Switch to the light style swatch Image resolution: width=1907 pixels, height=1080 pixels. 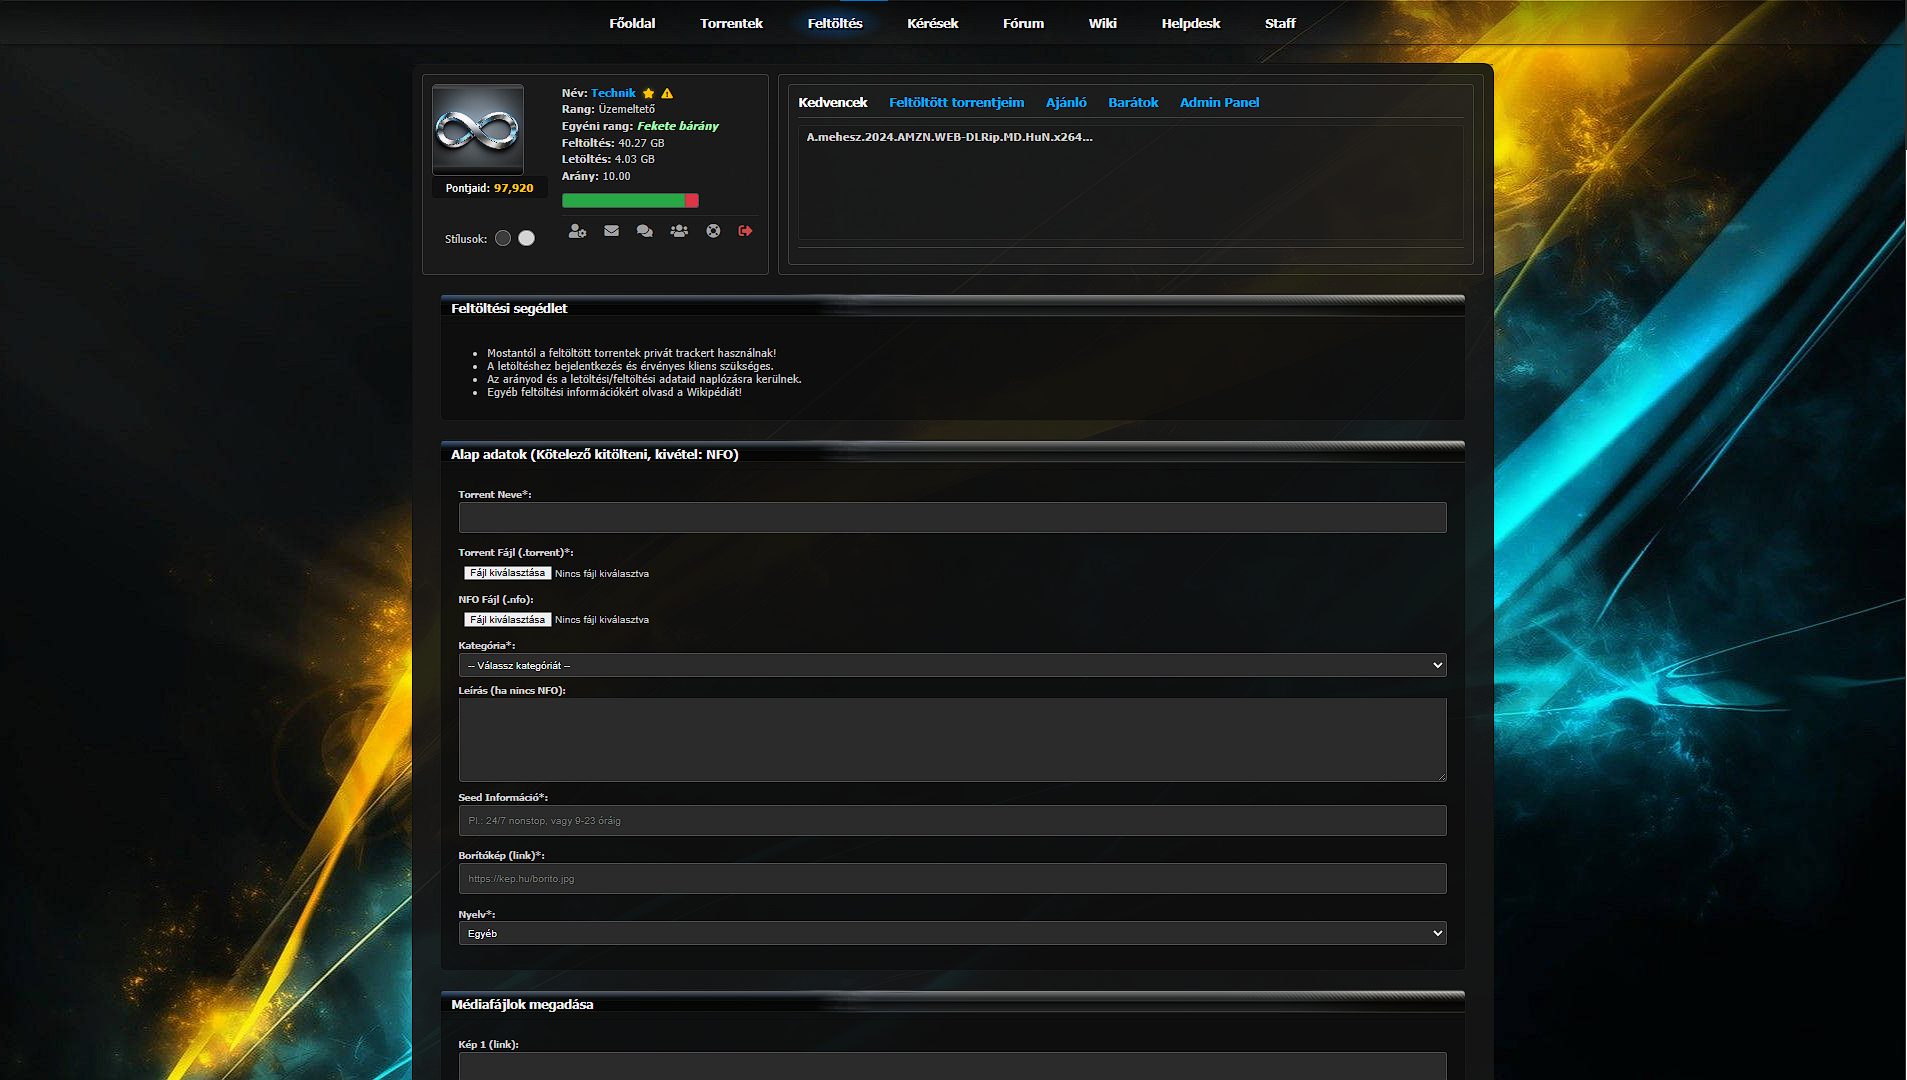coord(527,238)
